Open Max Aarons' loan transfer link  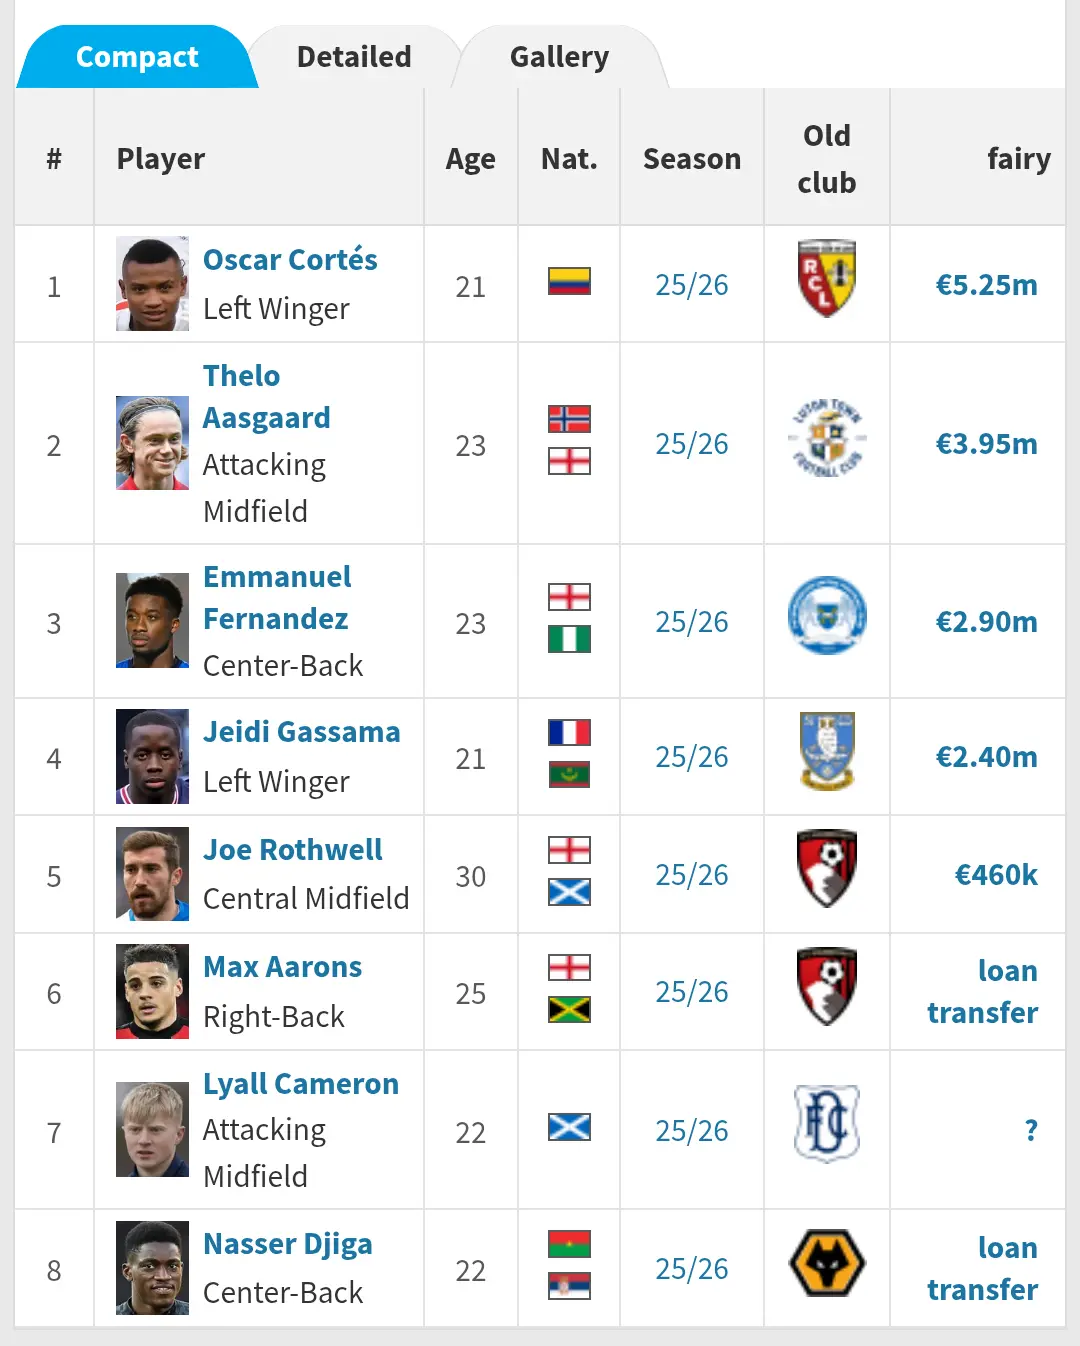click(982, 992)
